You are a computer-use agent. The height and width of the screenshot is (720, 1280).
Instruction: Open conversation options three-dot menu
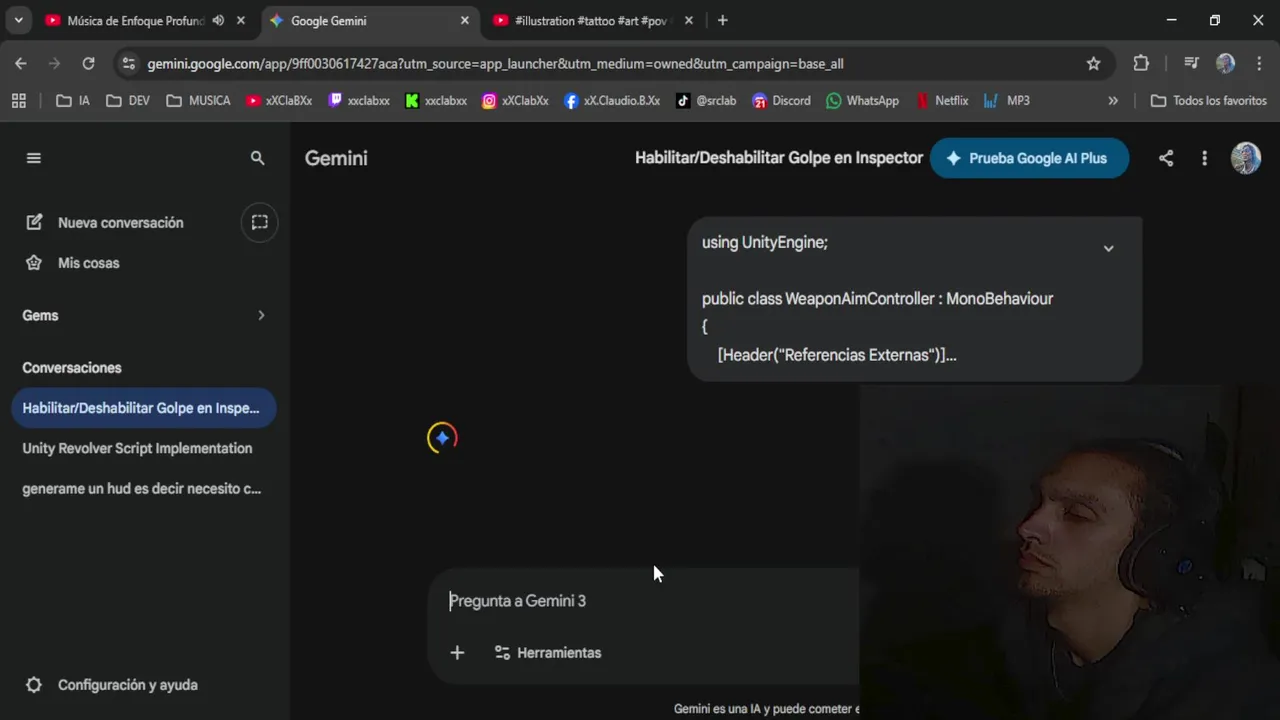1204,158
